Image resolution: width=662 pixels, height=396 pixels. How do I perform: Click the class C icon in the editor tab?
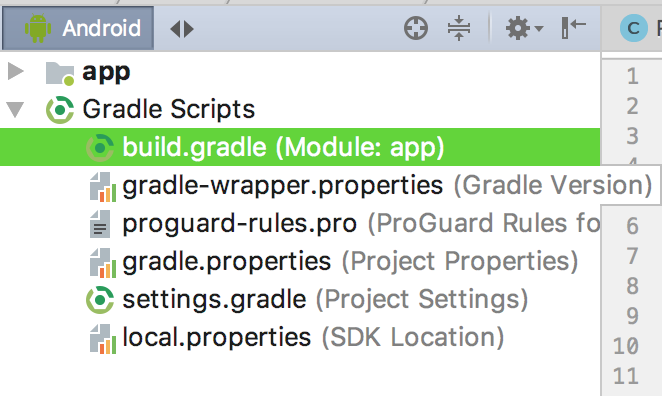pyautogui.click(x=633, y=28)
